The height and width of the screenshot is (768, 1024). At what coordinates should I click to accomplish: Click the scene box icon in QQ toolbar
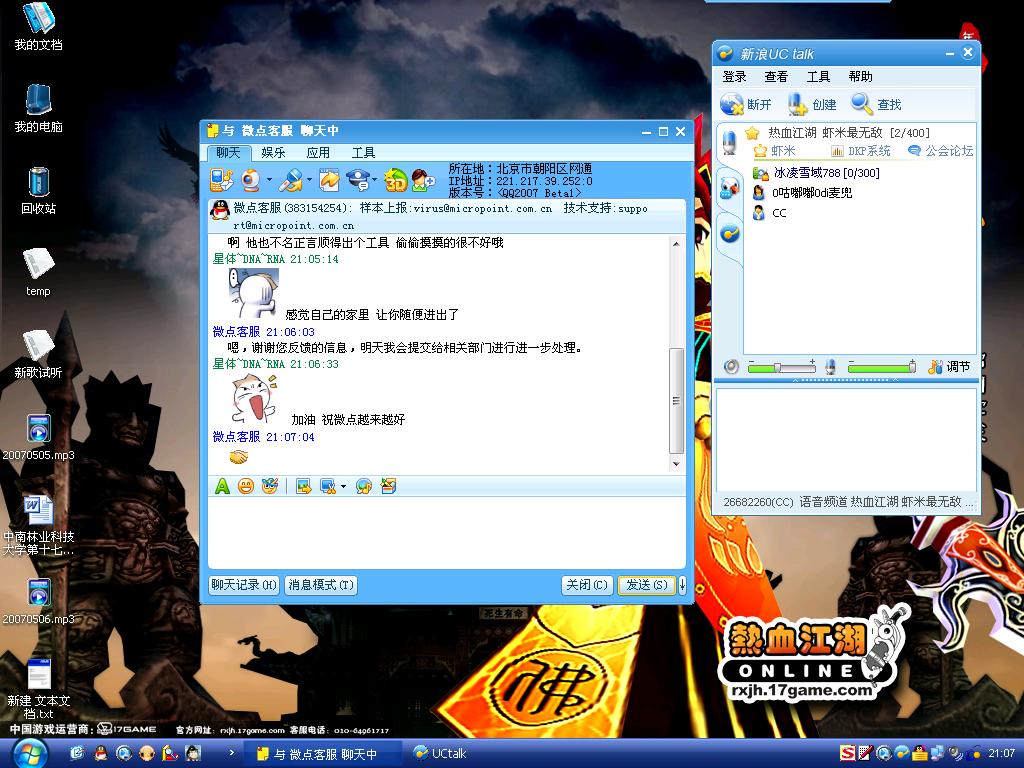[x=389, y=486]
